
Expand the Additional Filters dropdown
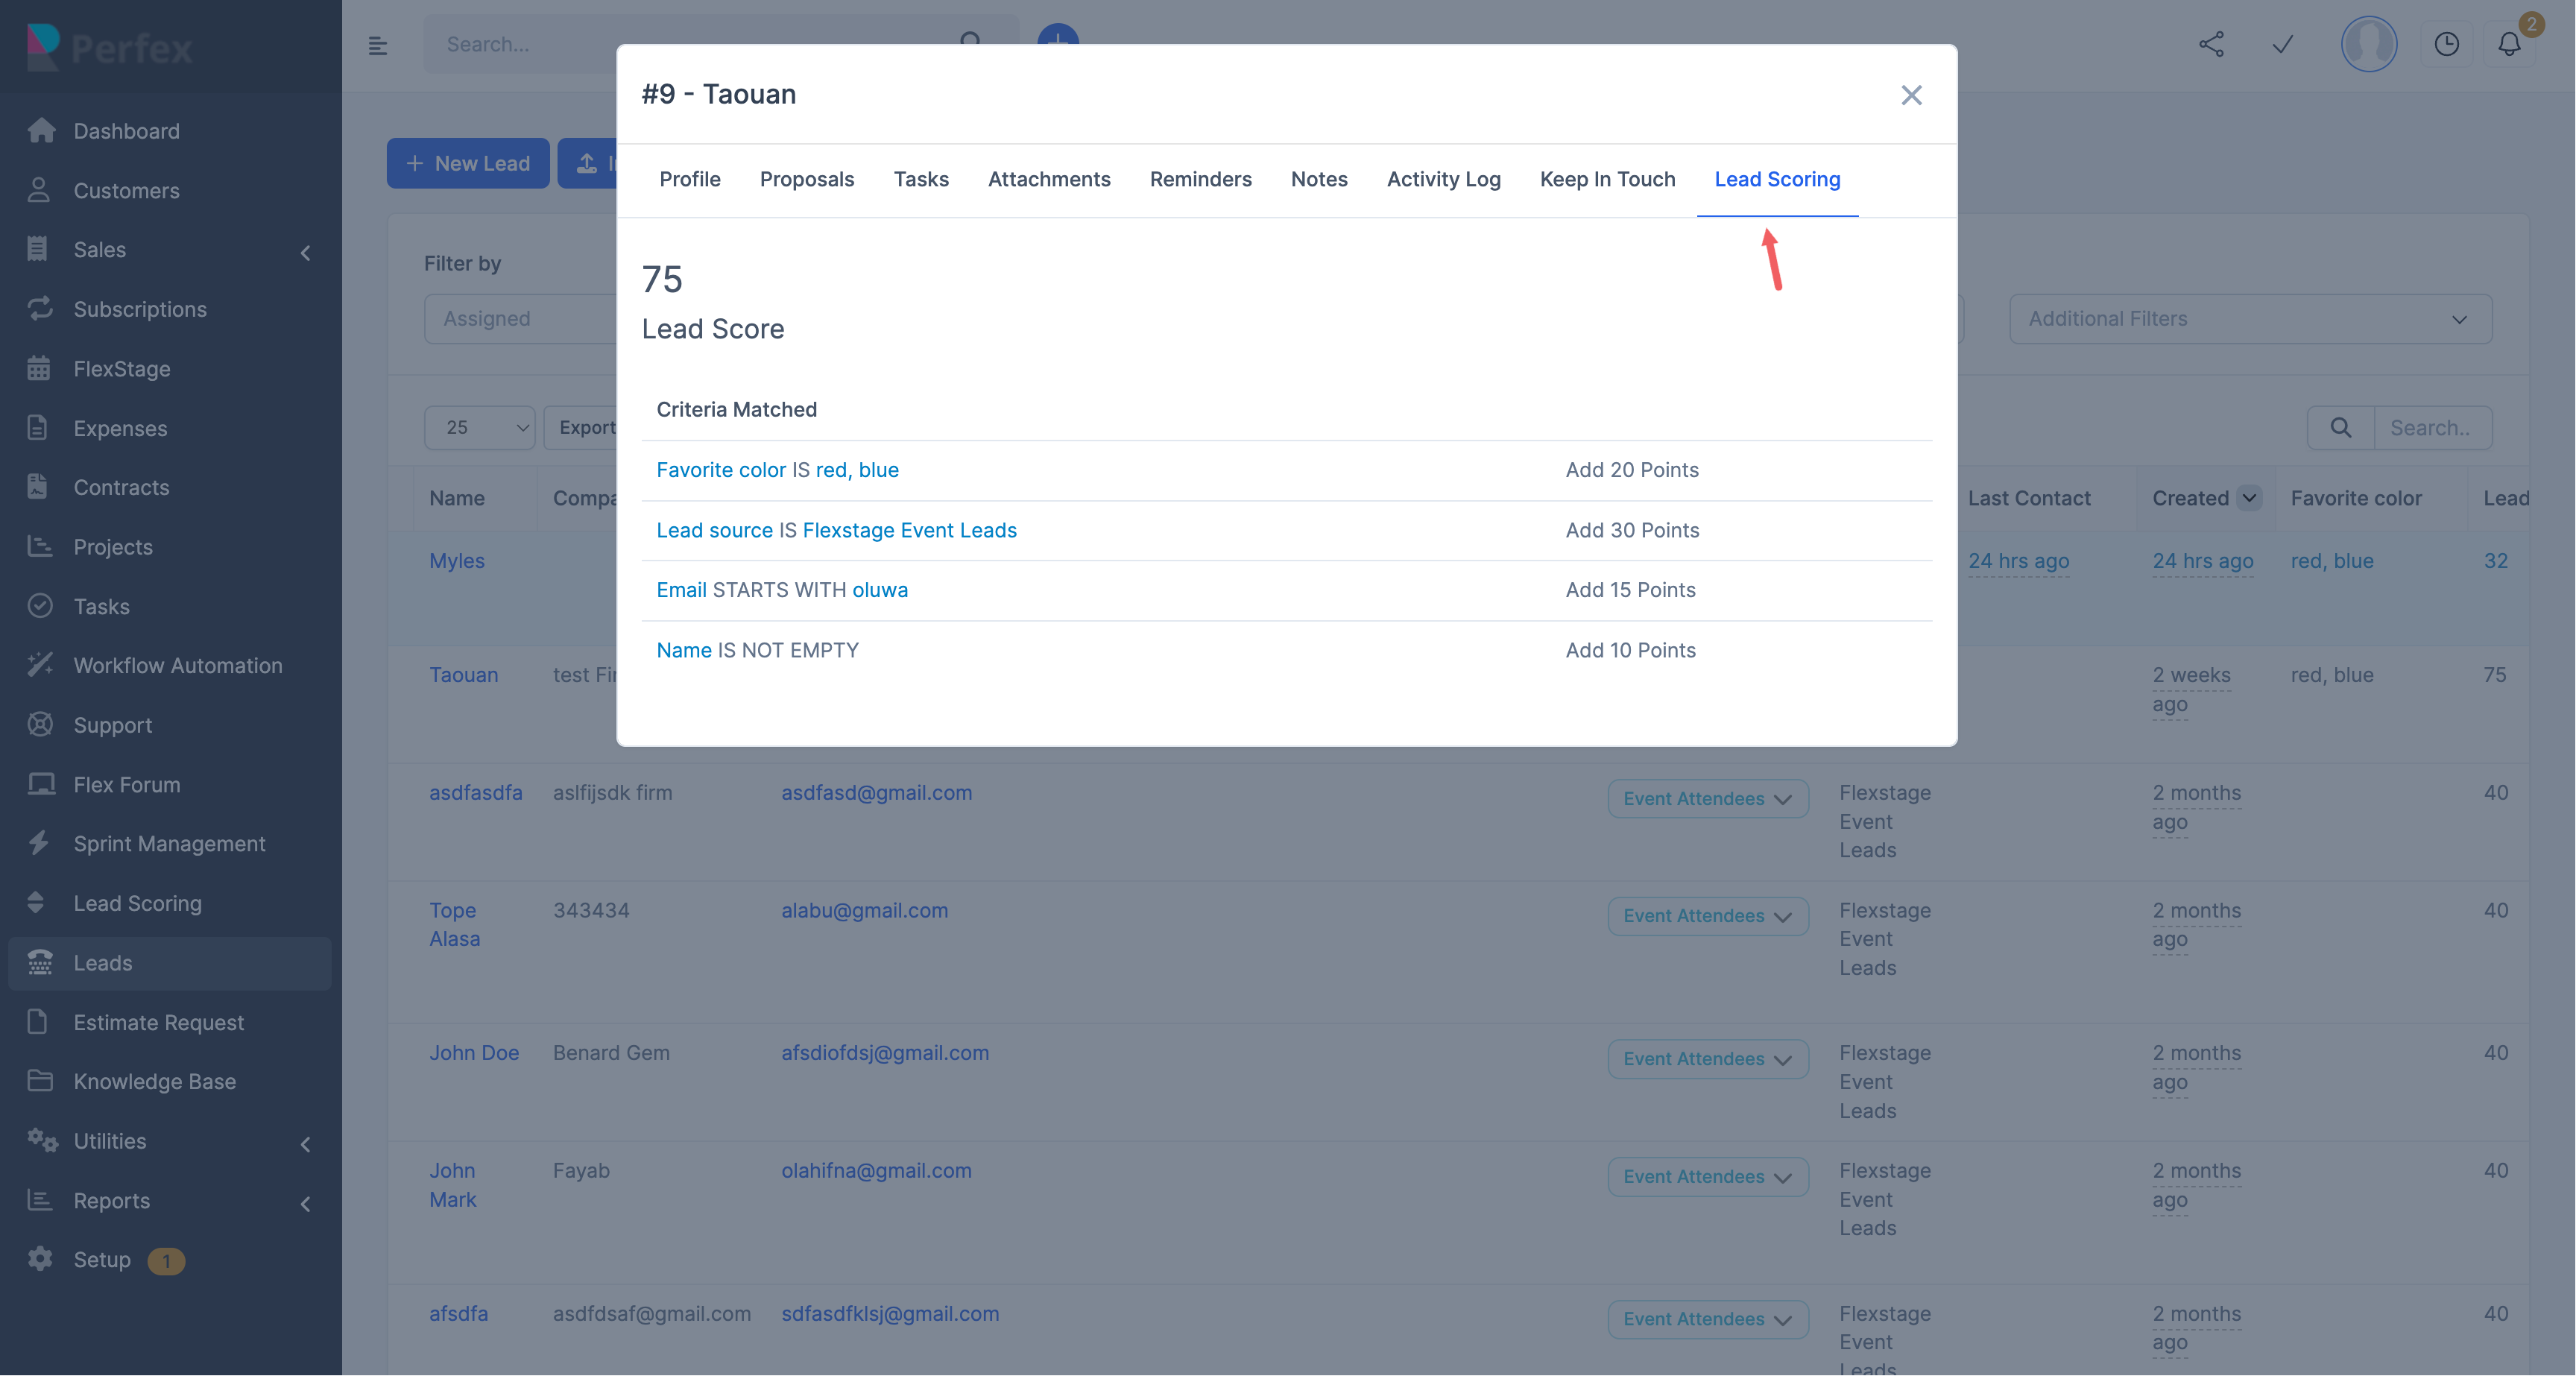2249,319
